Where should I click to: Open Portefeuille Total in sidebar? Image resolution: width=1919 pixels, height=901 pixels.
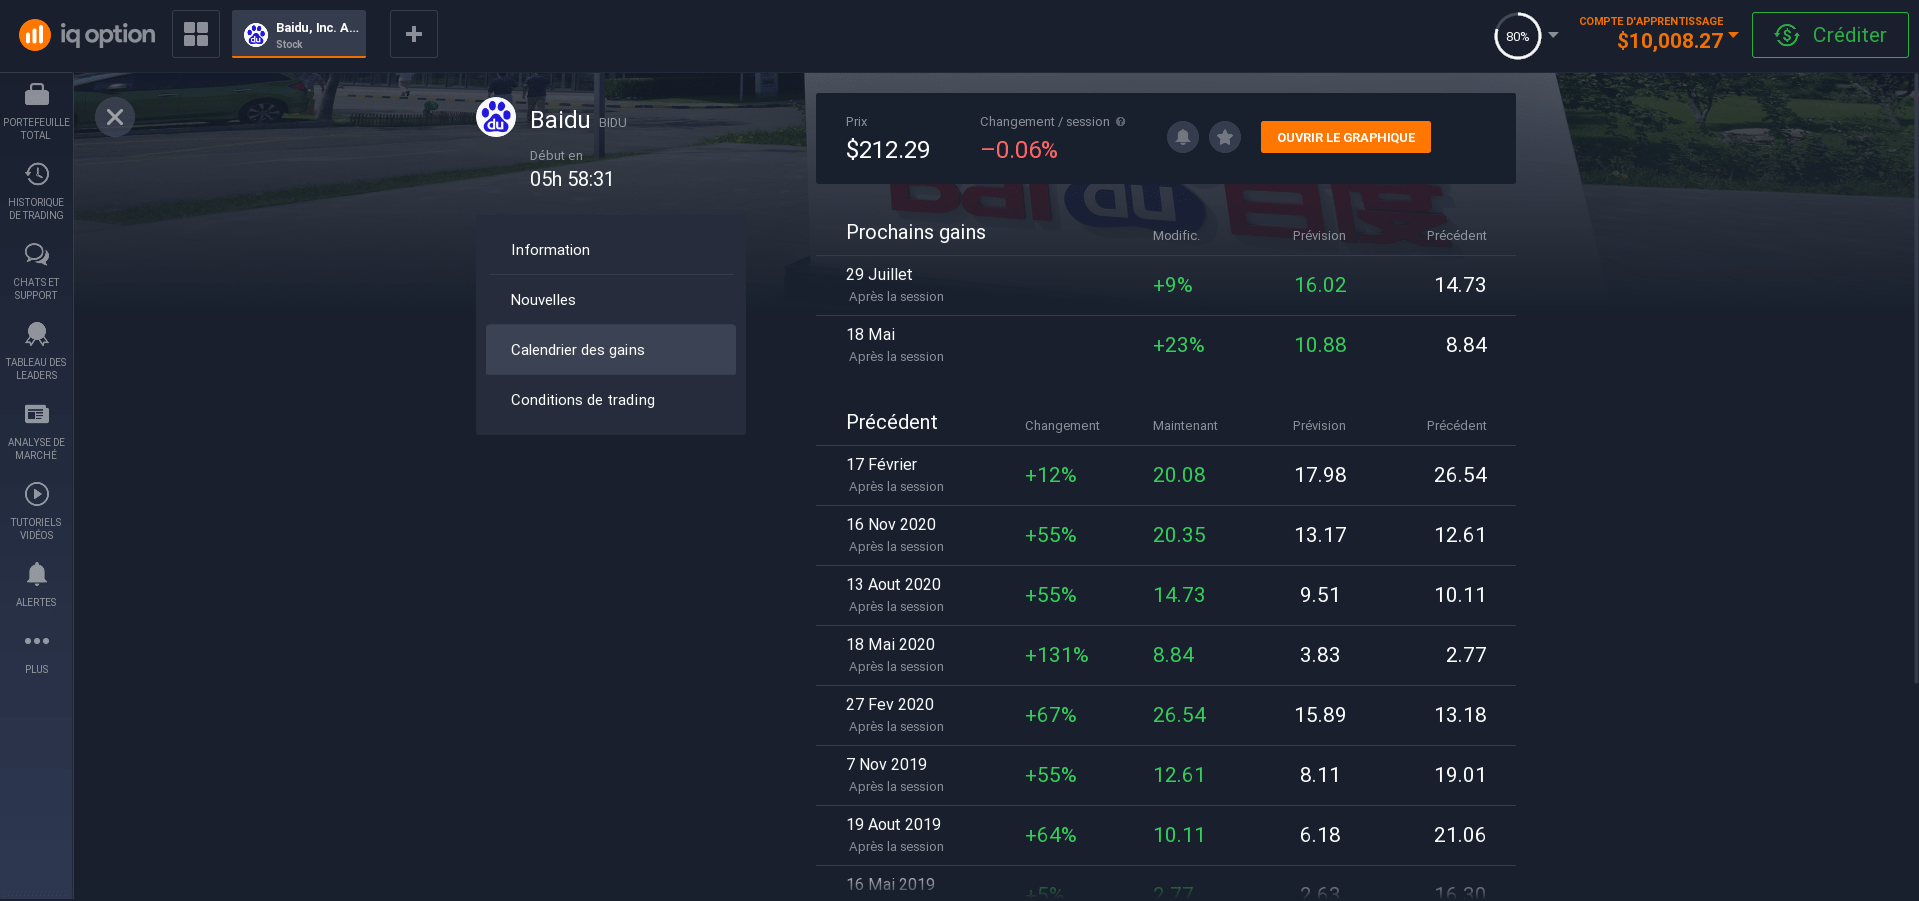[36, 112]
